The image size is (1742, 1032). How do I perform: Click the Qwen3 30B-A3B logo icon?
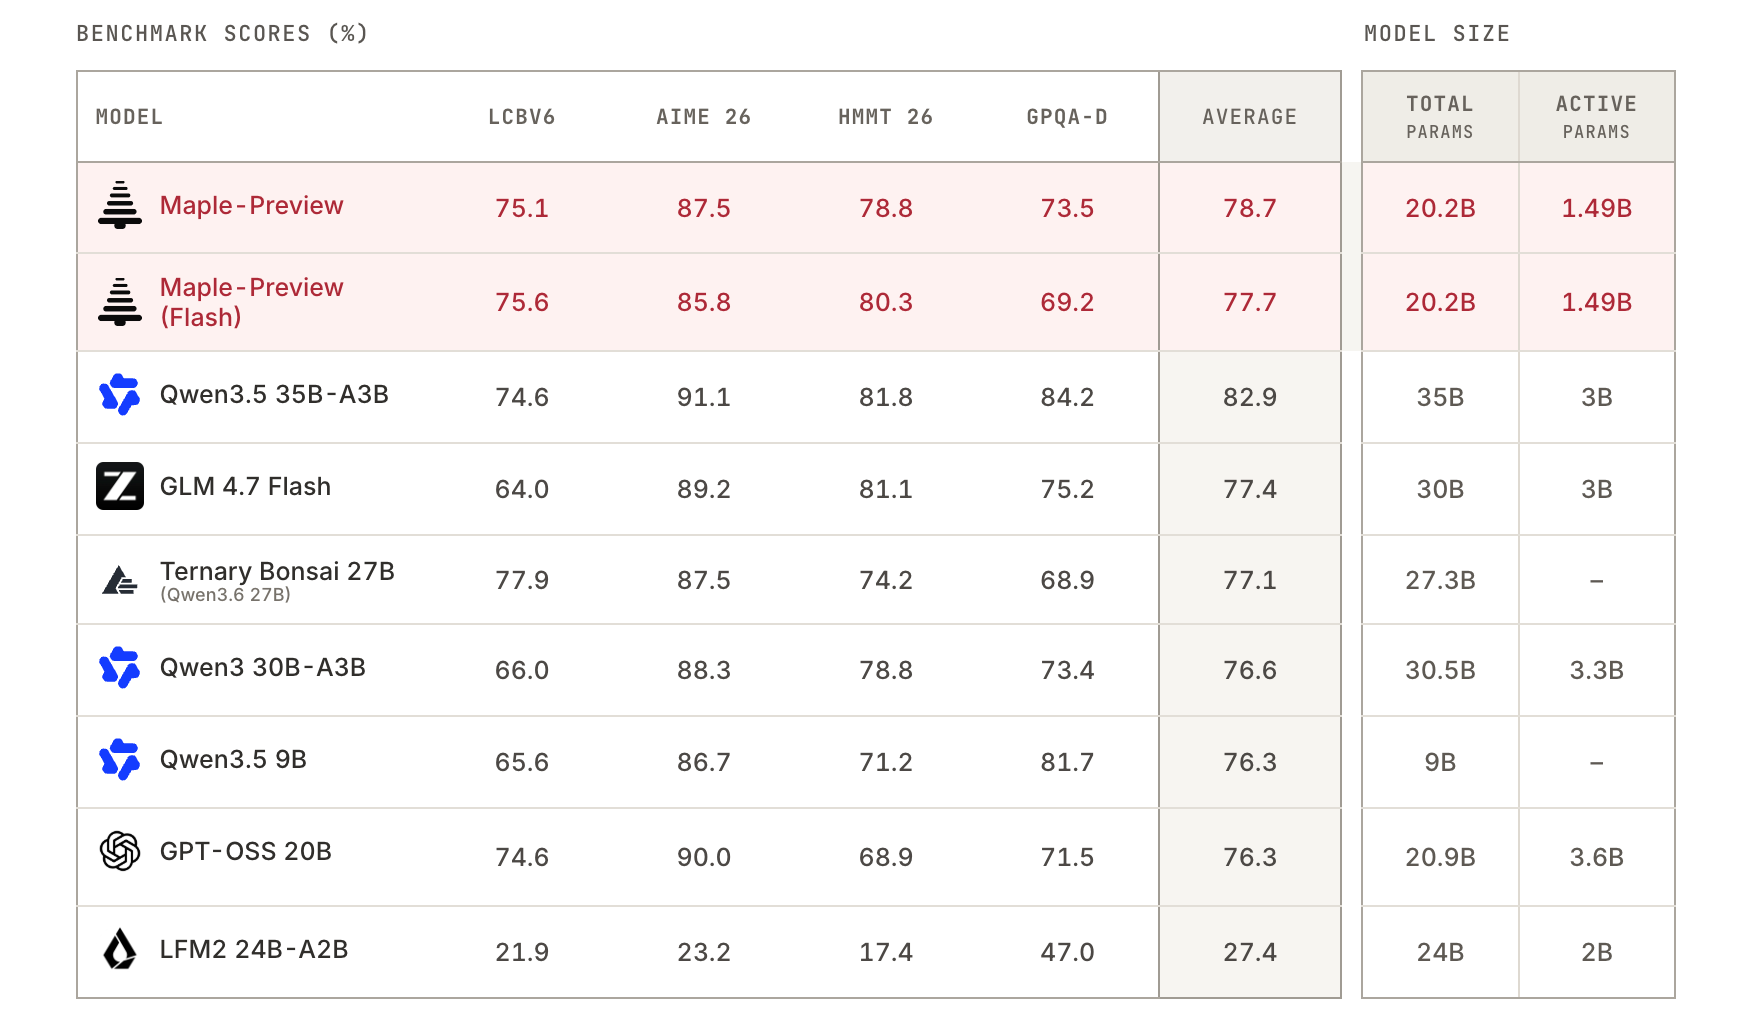(x=120, y=667)
